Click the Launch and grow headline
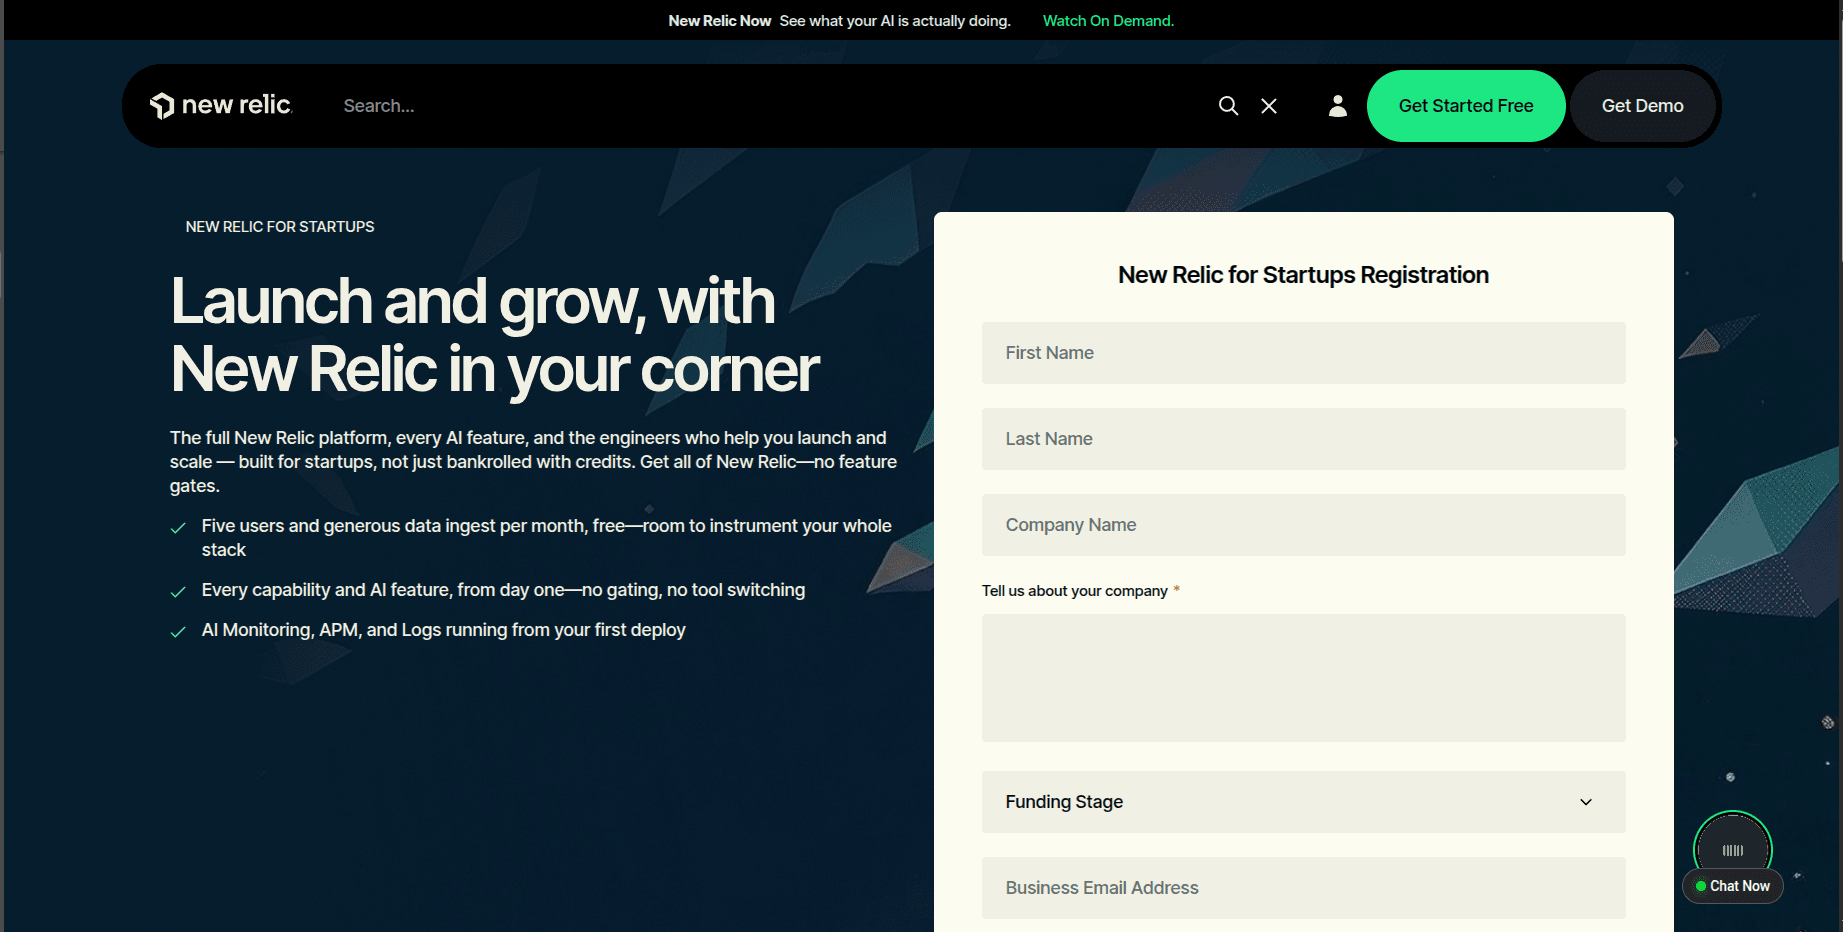 [494, 335]
